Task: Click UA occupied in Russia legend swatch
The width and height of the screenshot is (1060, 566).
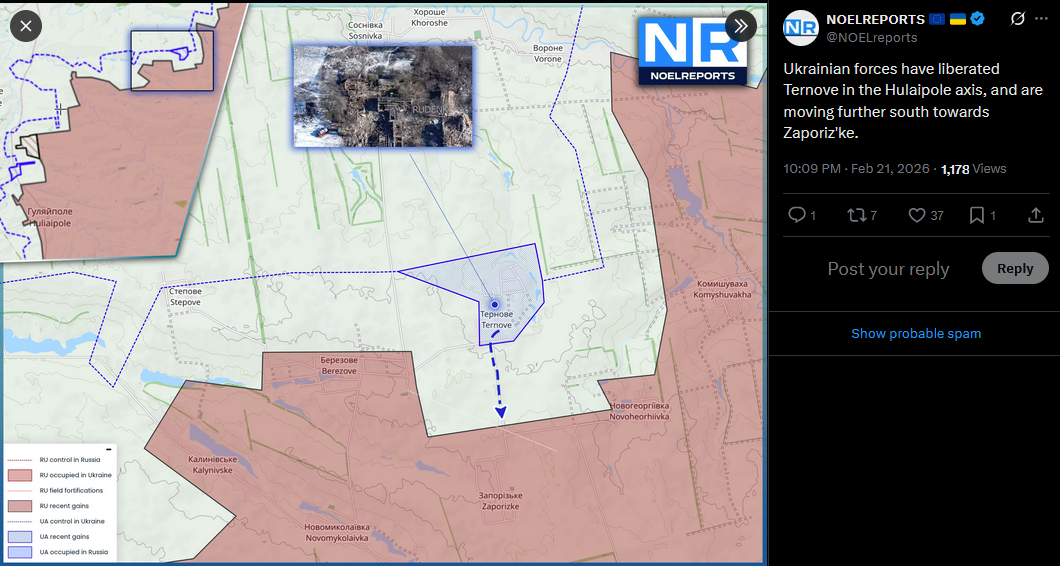Action: [20, 552]
